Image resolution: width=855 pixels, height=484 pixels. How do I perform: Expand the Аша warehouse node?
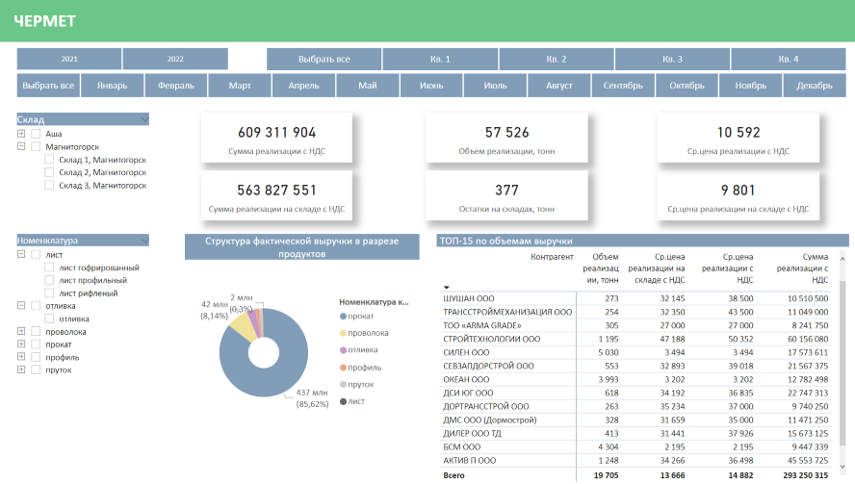click(21, 134)
